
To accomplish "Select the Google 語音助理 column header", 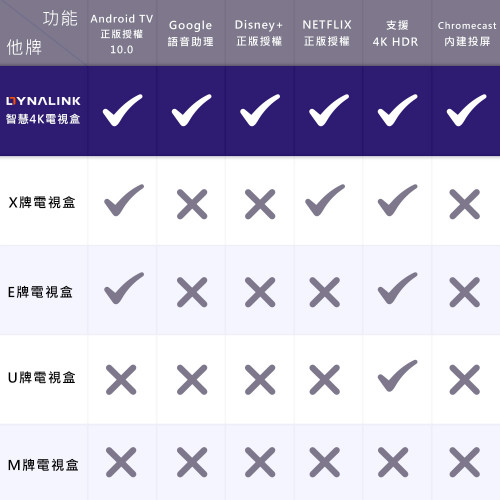I will click(x=190, y=33).
